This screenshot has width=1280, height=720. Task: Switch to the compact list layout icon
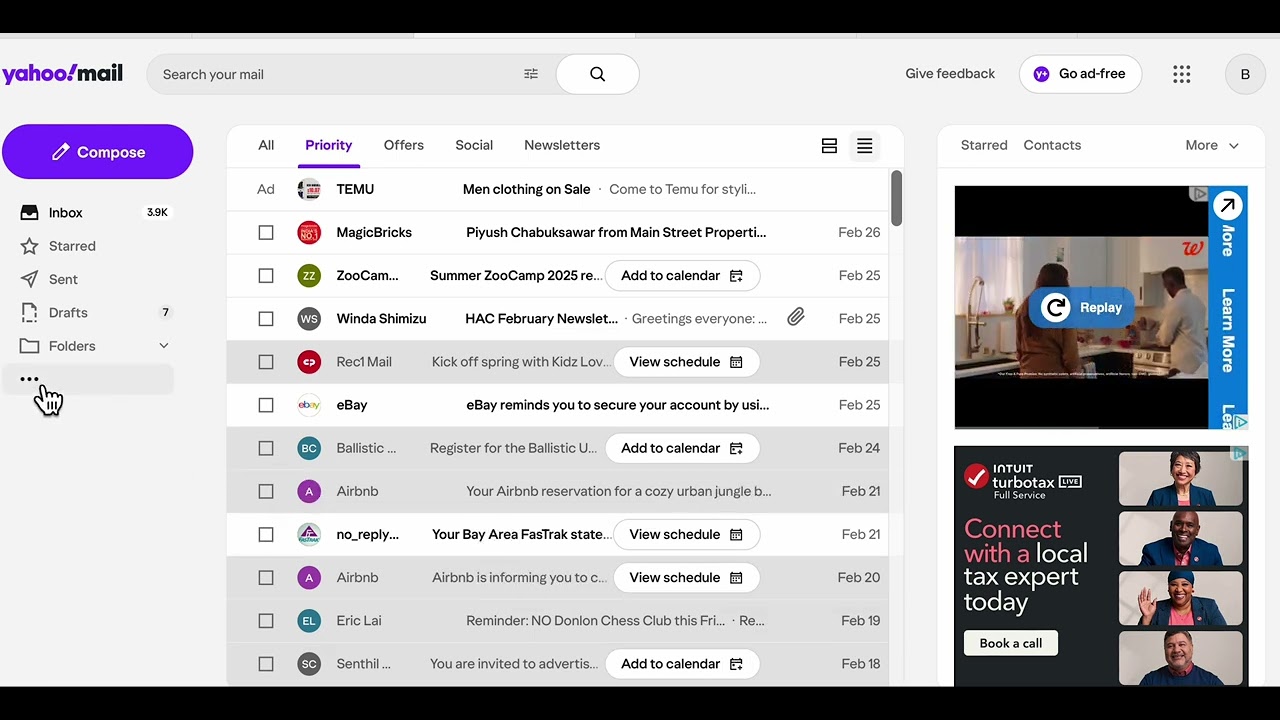click(865, 146)
